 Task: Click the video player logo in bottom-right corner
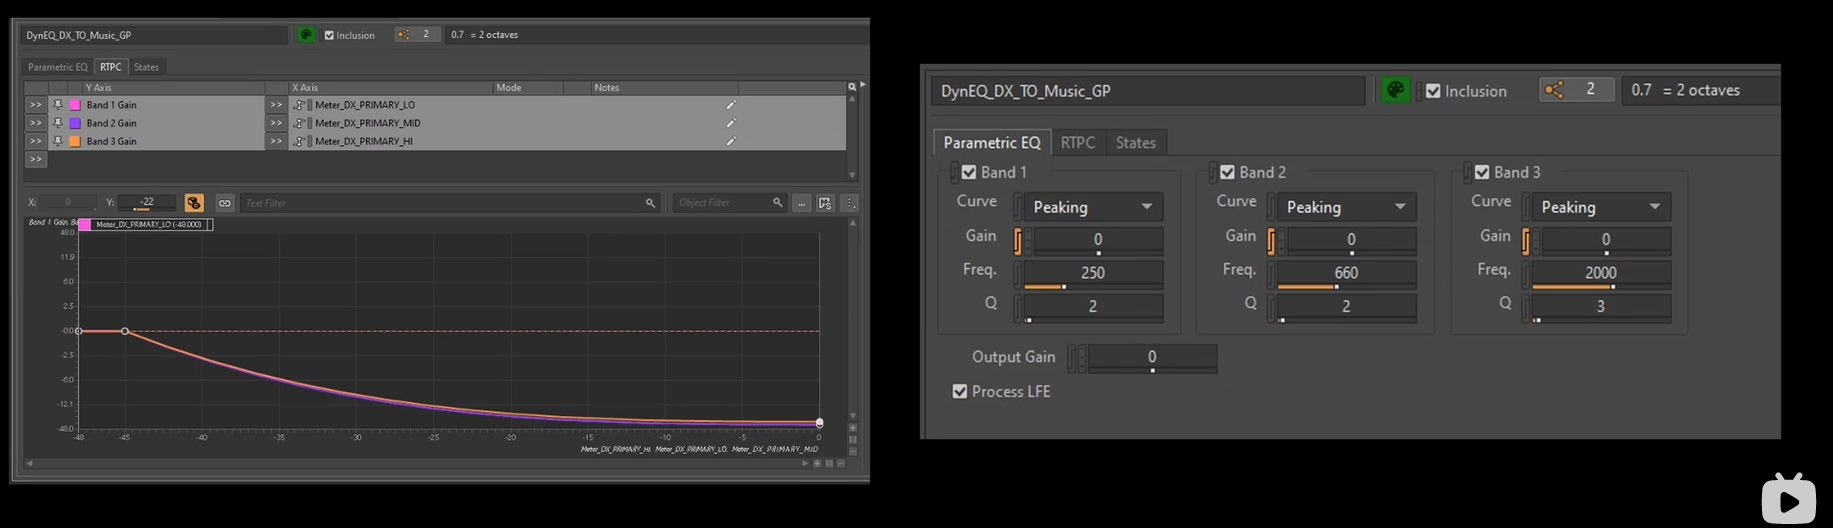click(1788, 498)
